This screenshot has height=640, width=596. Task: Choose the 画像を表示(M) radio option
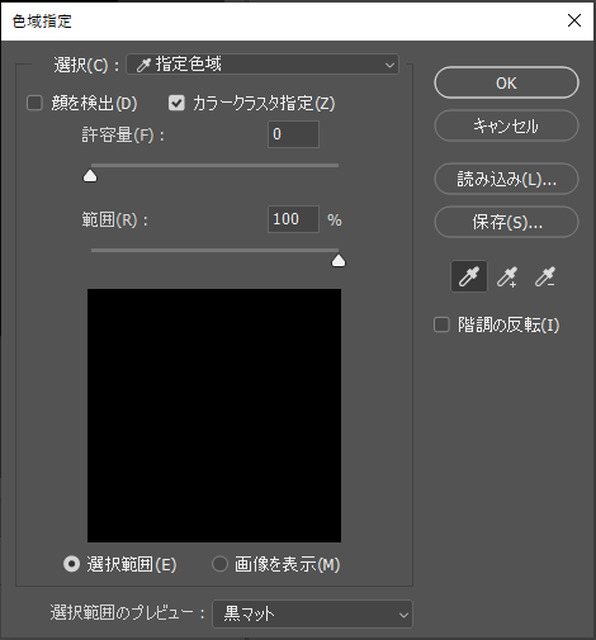220,564
